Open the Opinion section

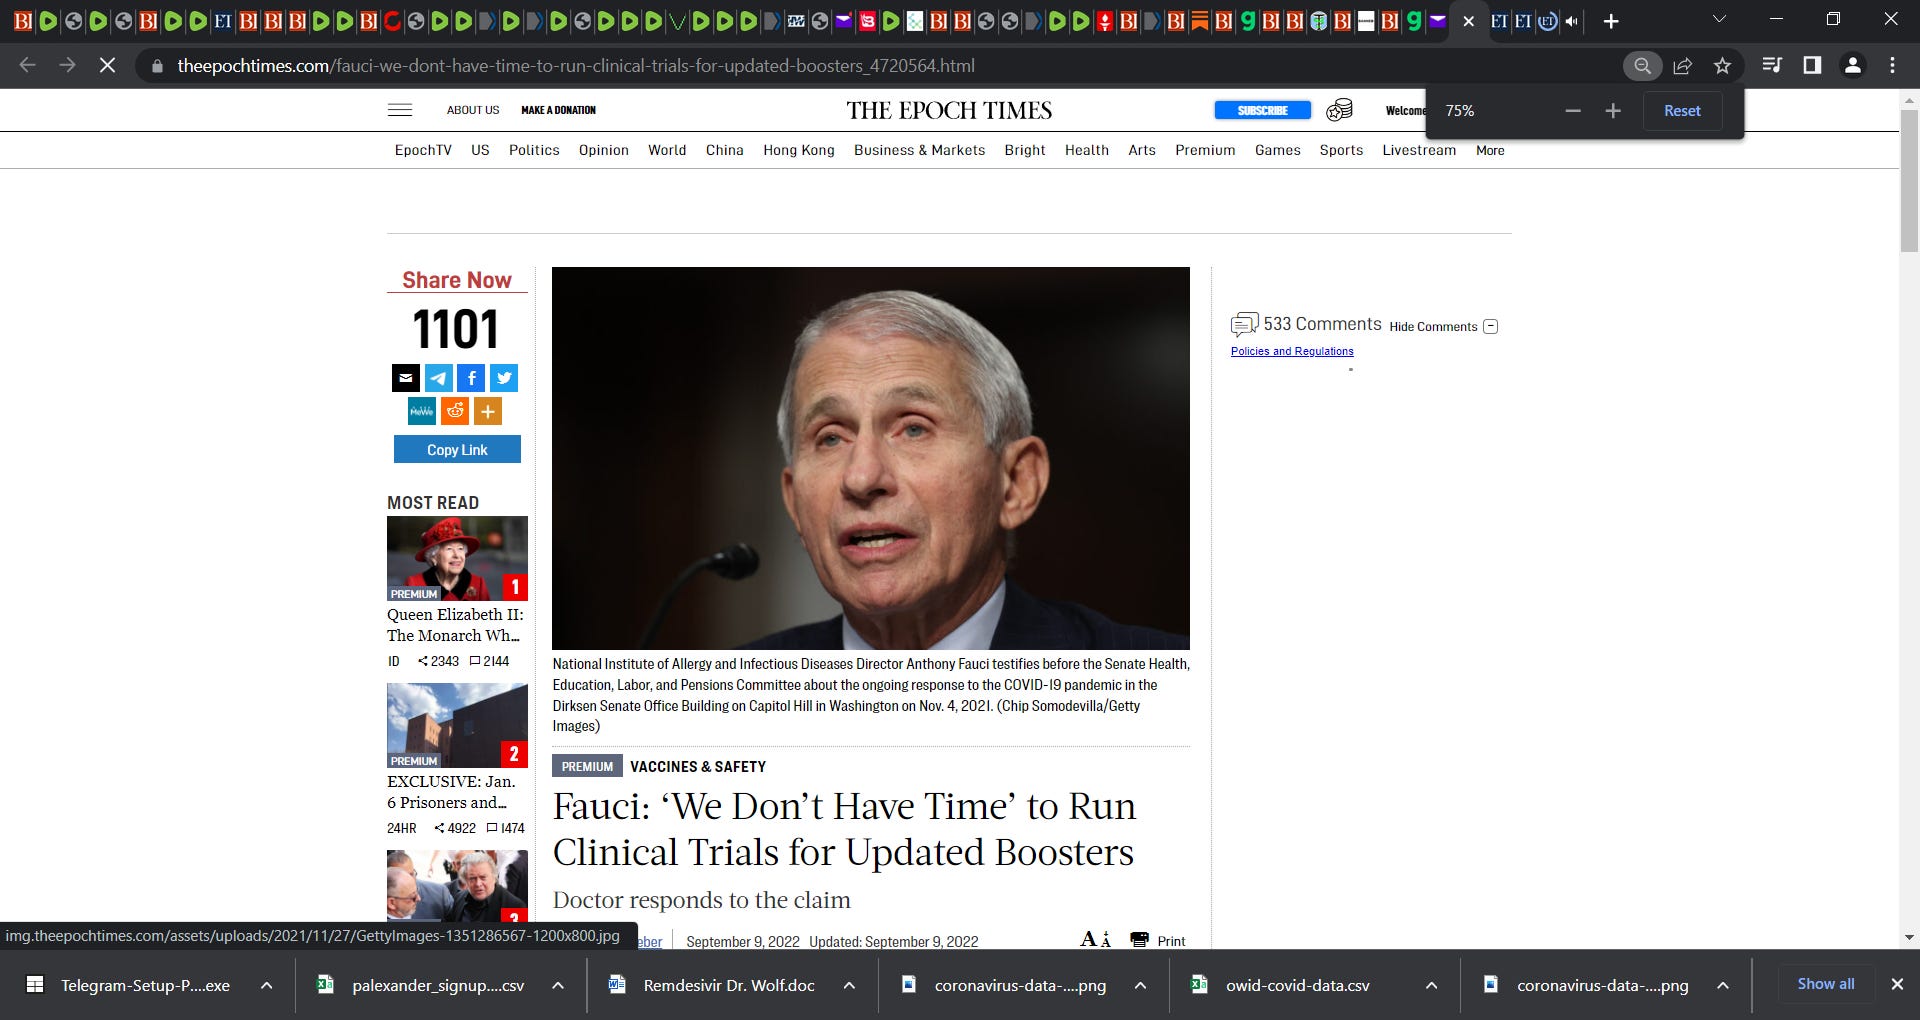click(x=604, y=150)
